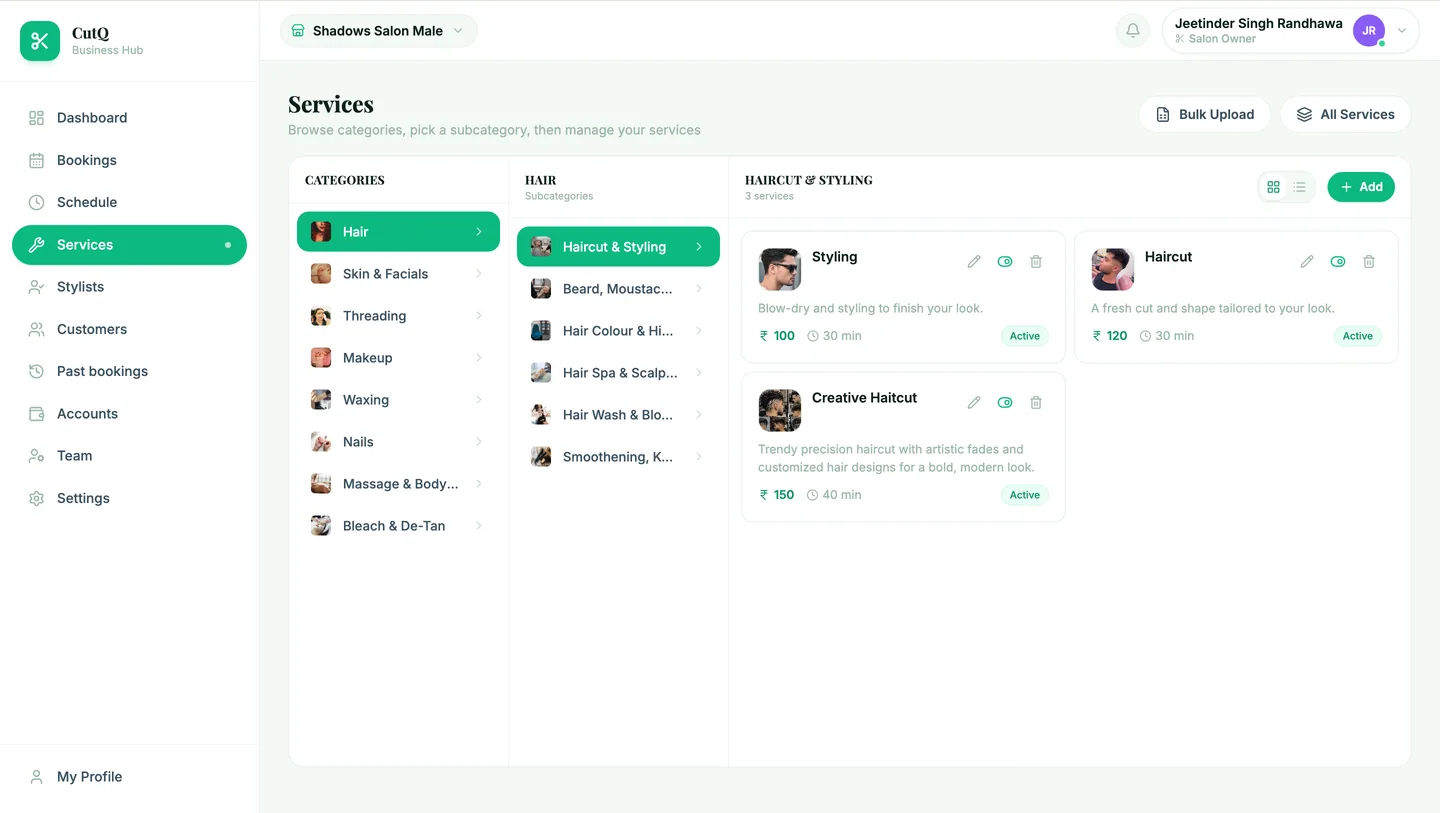1440x813 pixels.
Task: Toggle visibility eye of Styling service
Action: coord(1005,262)
